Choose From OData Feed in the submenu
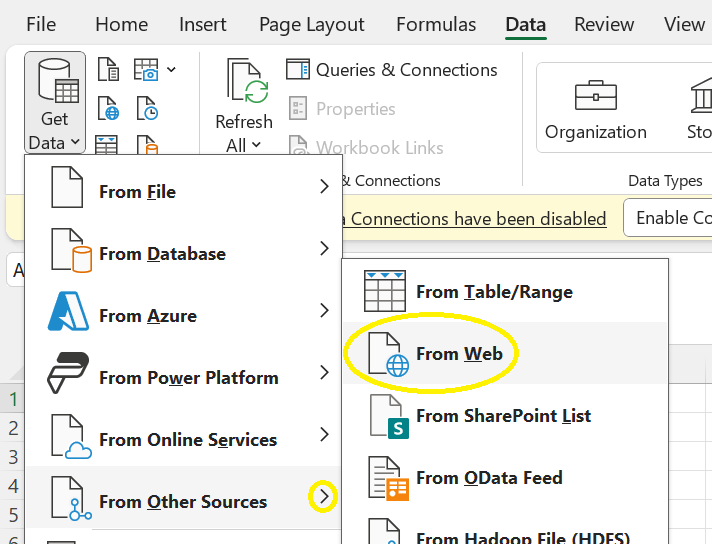 coord(505,477)
